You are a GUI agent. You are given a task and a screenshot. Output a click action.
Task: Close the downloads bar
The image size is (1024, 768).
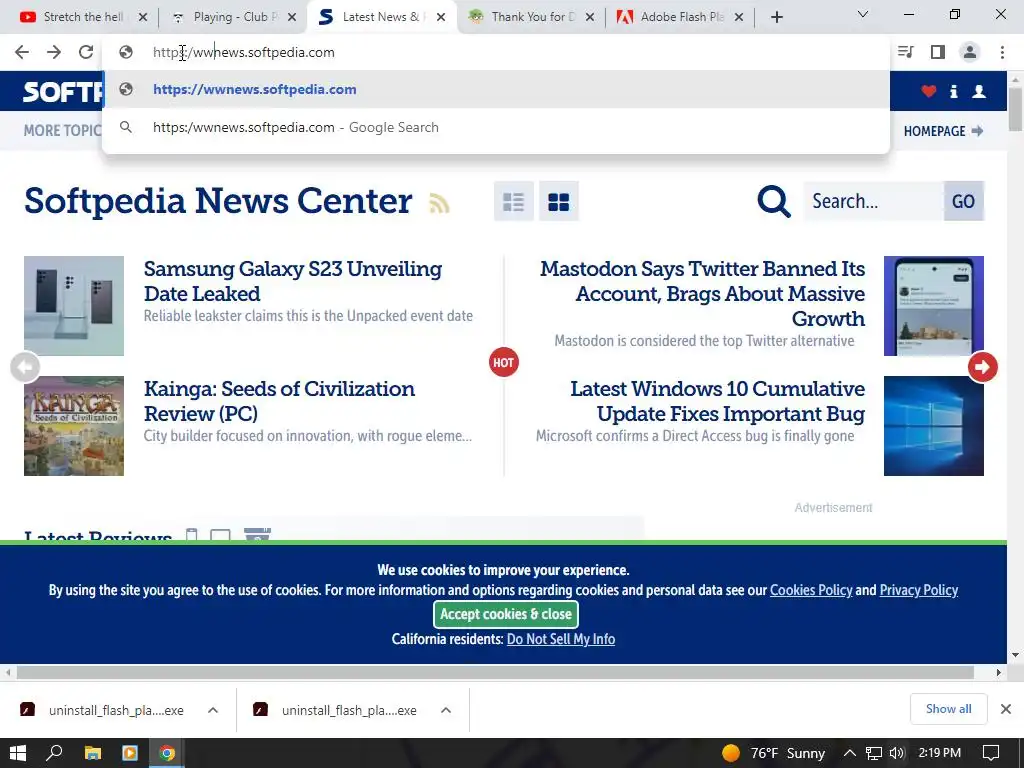pyautogui.click(x=1006, y=709)
